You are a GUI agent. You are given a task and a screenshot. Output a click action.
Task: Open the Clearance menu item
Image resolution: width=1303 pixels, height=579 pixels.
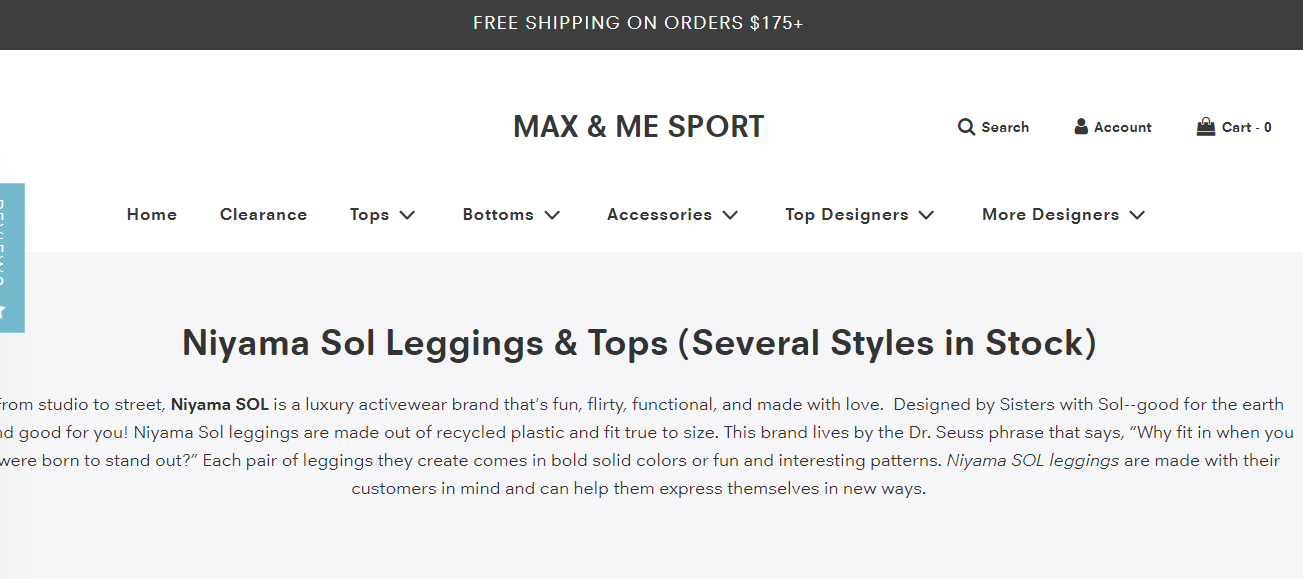coord(263,215)
